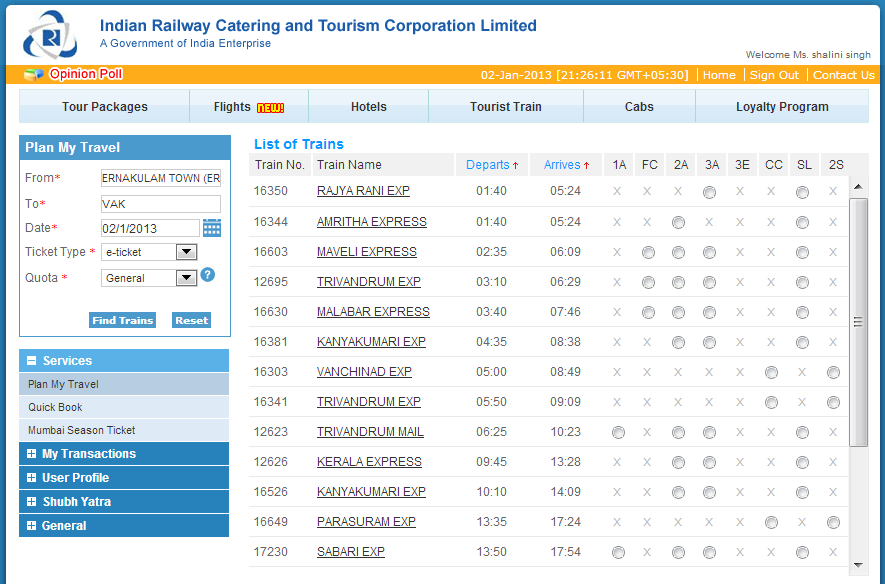This screenshot has width=885, height=584.
Task: Click the Sign Out link
Action: tap(774, 75)
